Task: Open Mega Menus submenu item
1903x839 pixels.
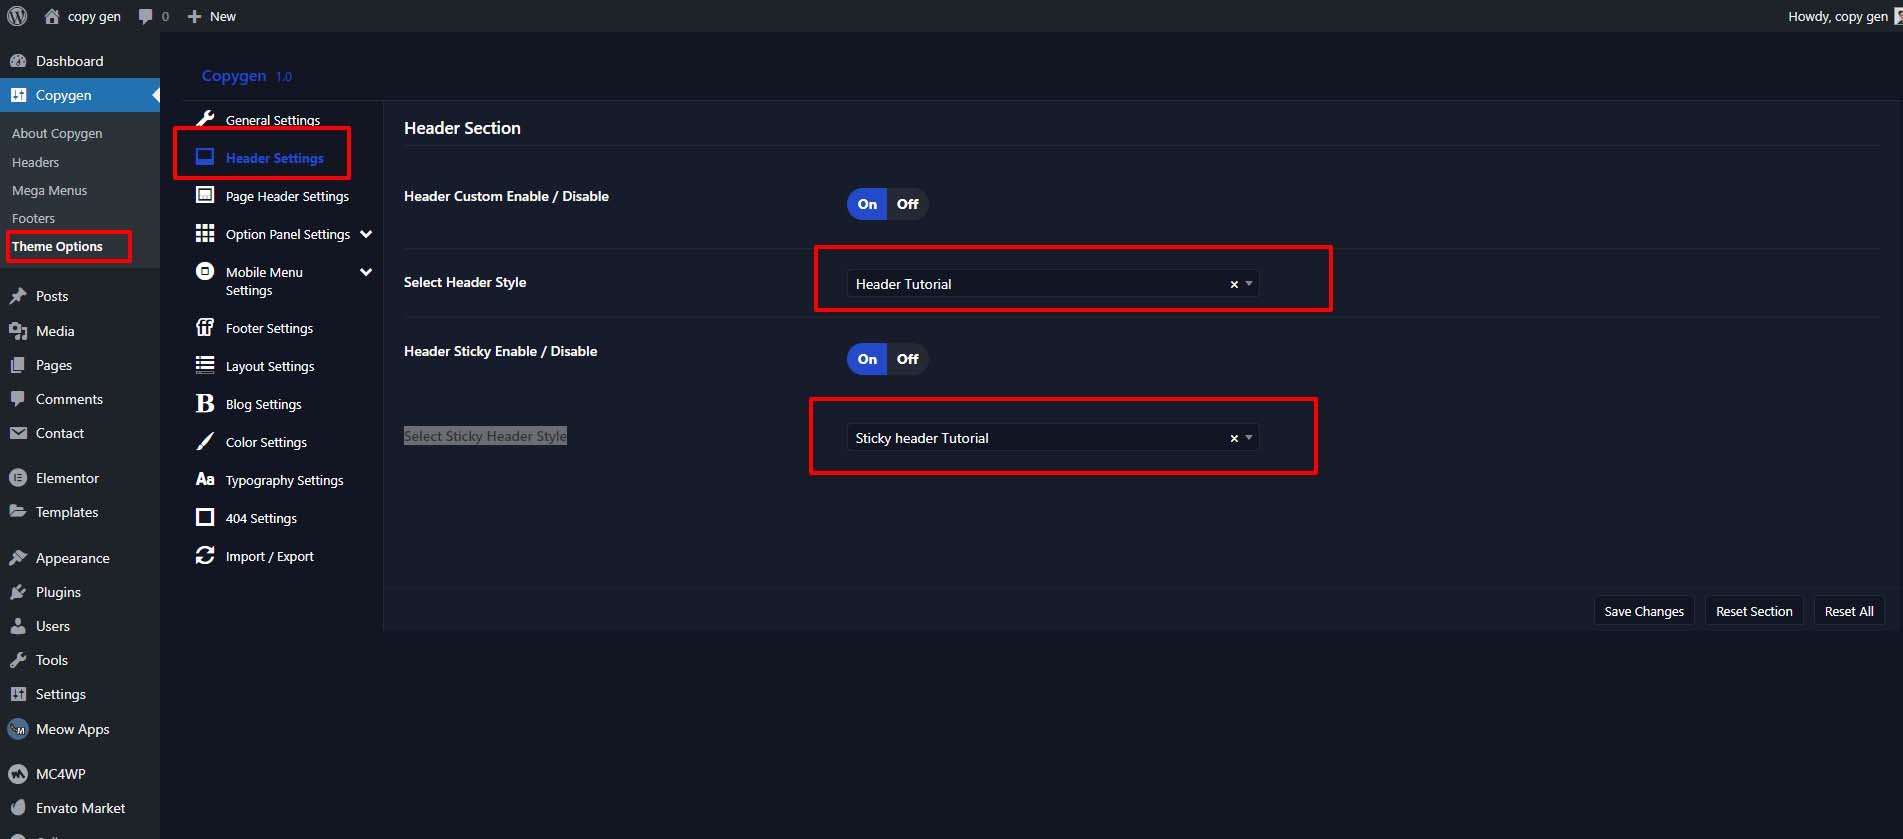Action: click(49, 190)
